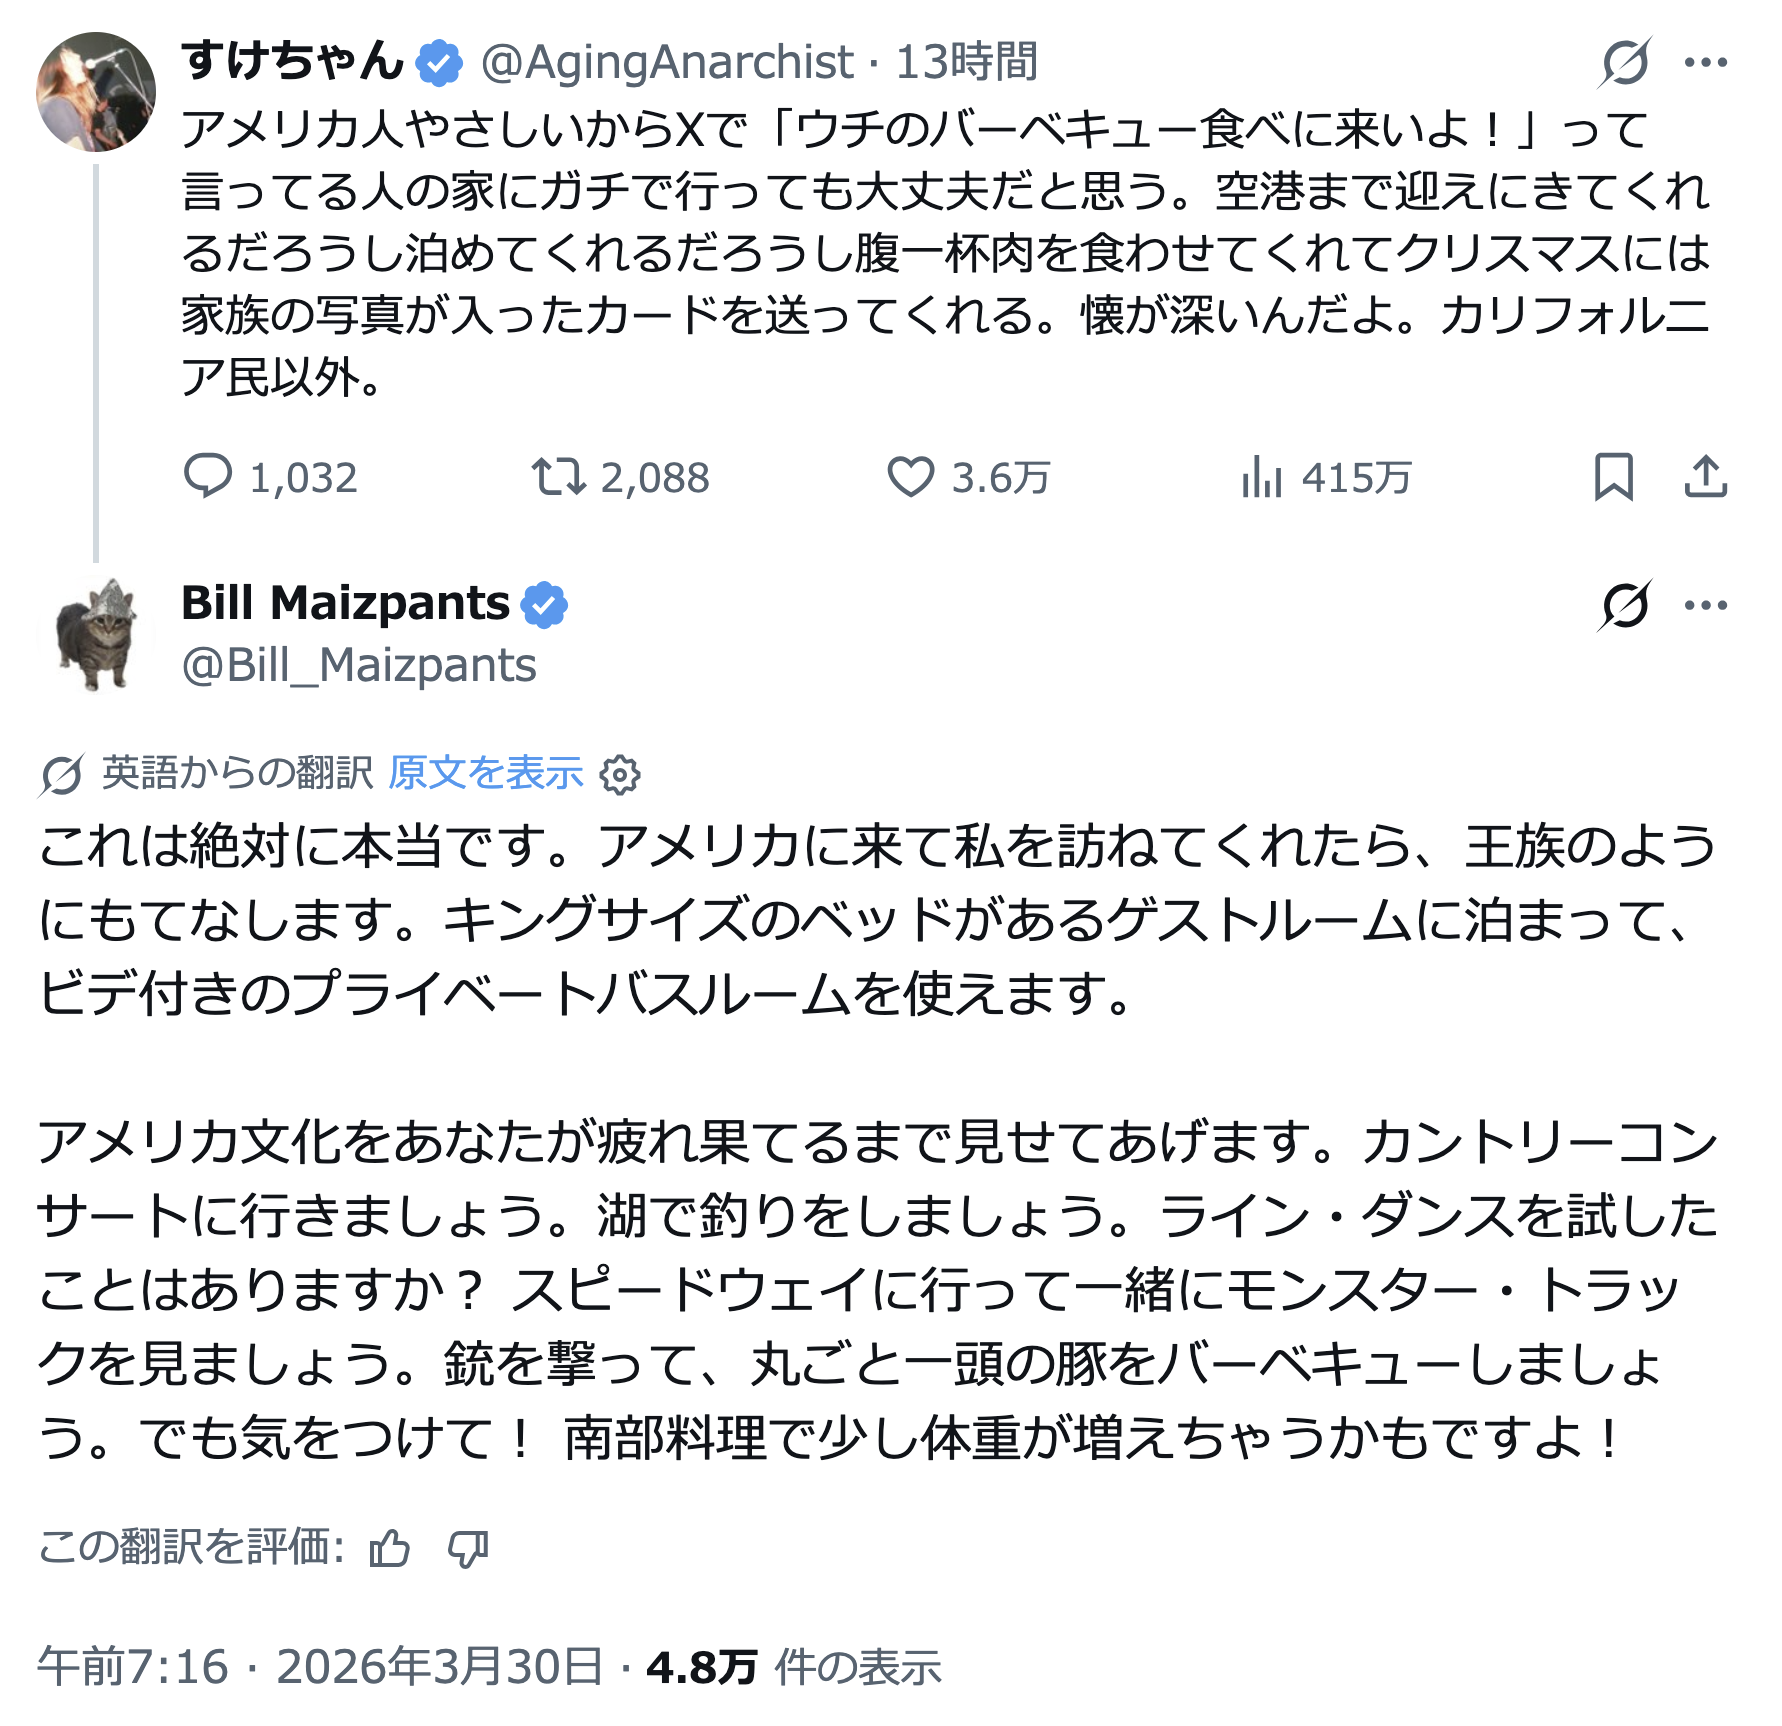Click 原文を表示 to show original text
This screenshot has height=1726, width=1782.
(486, 773)
